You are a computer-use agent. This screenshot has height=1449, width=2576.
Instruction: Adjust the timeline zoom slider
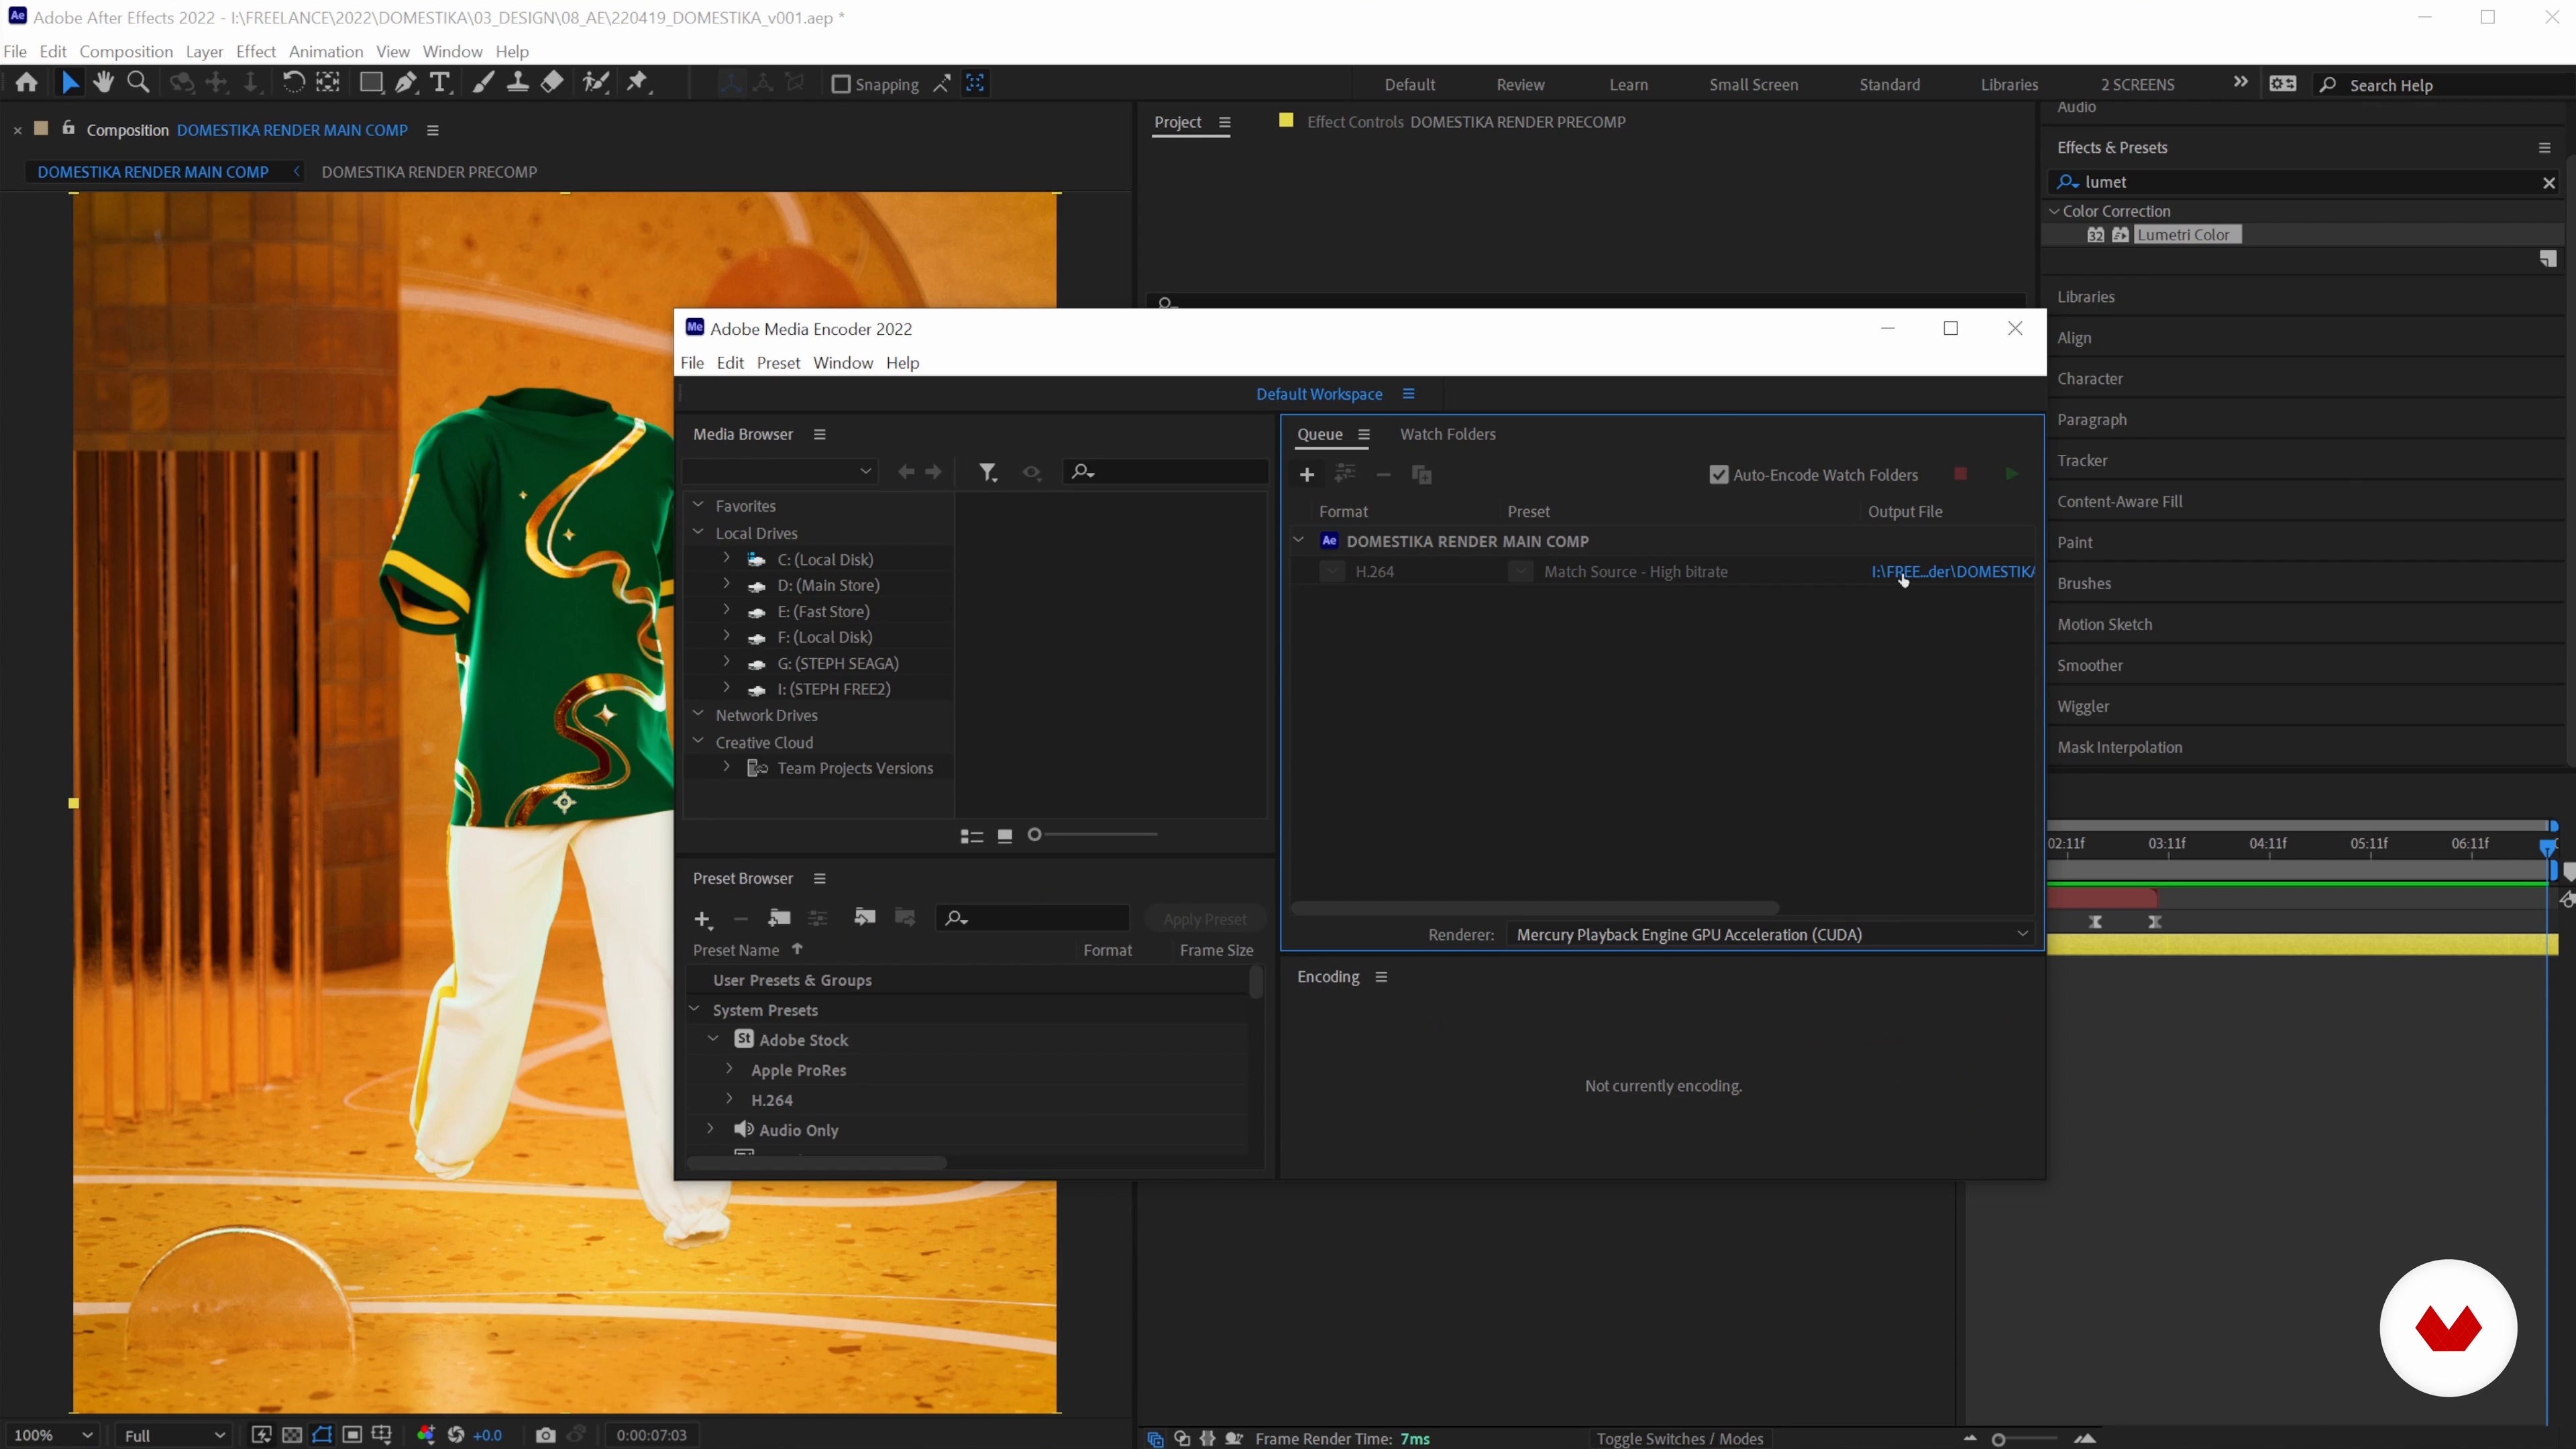click(1999, 1439)
